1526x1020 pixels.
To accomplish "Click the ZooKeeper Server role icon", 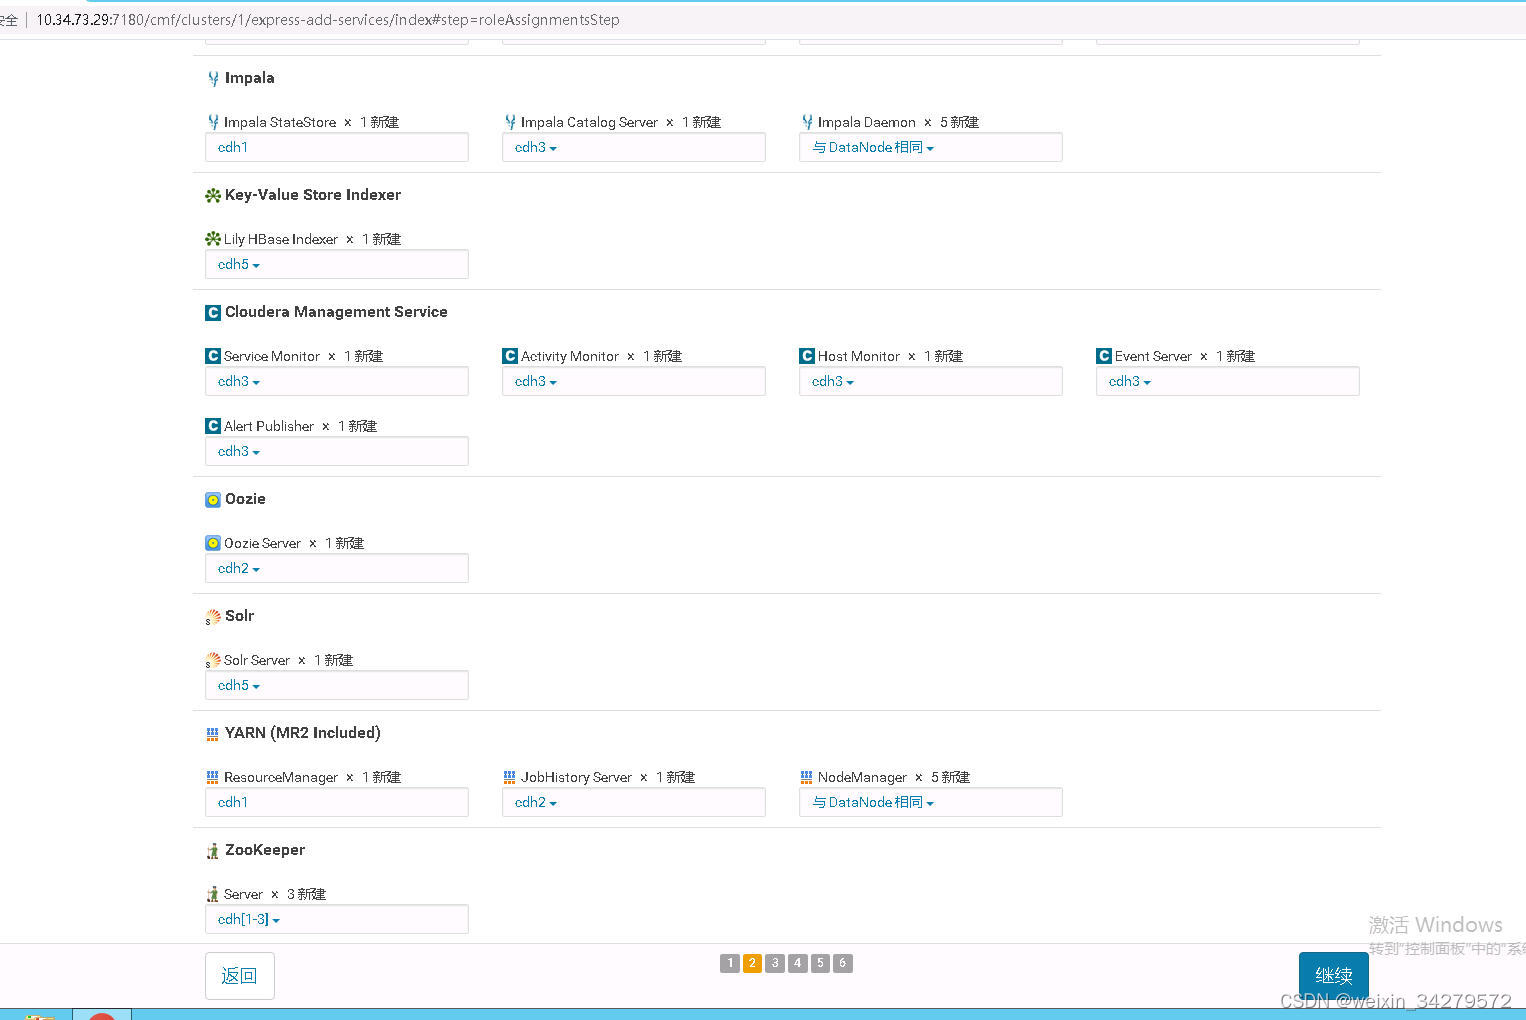I will (213, 894).
